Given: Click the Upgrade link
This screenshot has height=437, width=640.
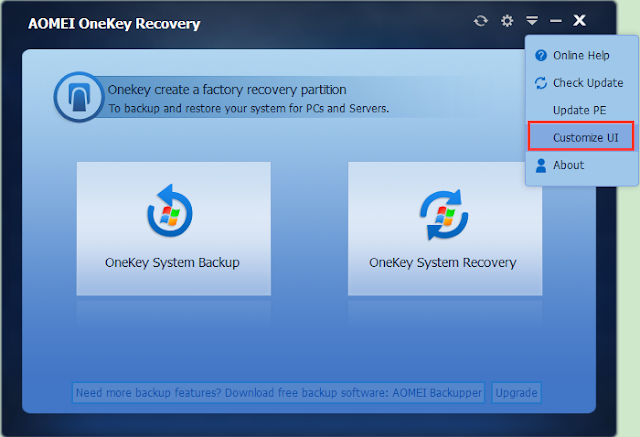Looking at the screenshot, I should [516, 393].
